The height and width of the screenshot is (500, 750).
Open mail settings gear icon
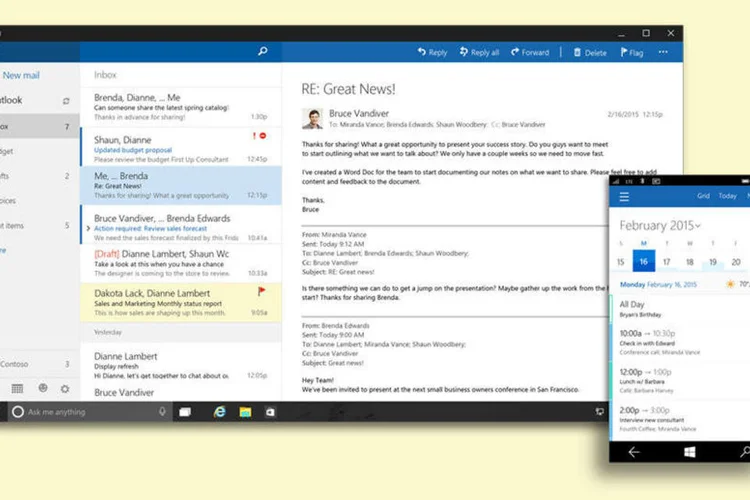click(x=65, y=389)
